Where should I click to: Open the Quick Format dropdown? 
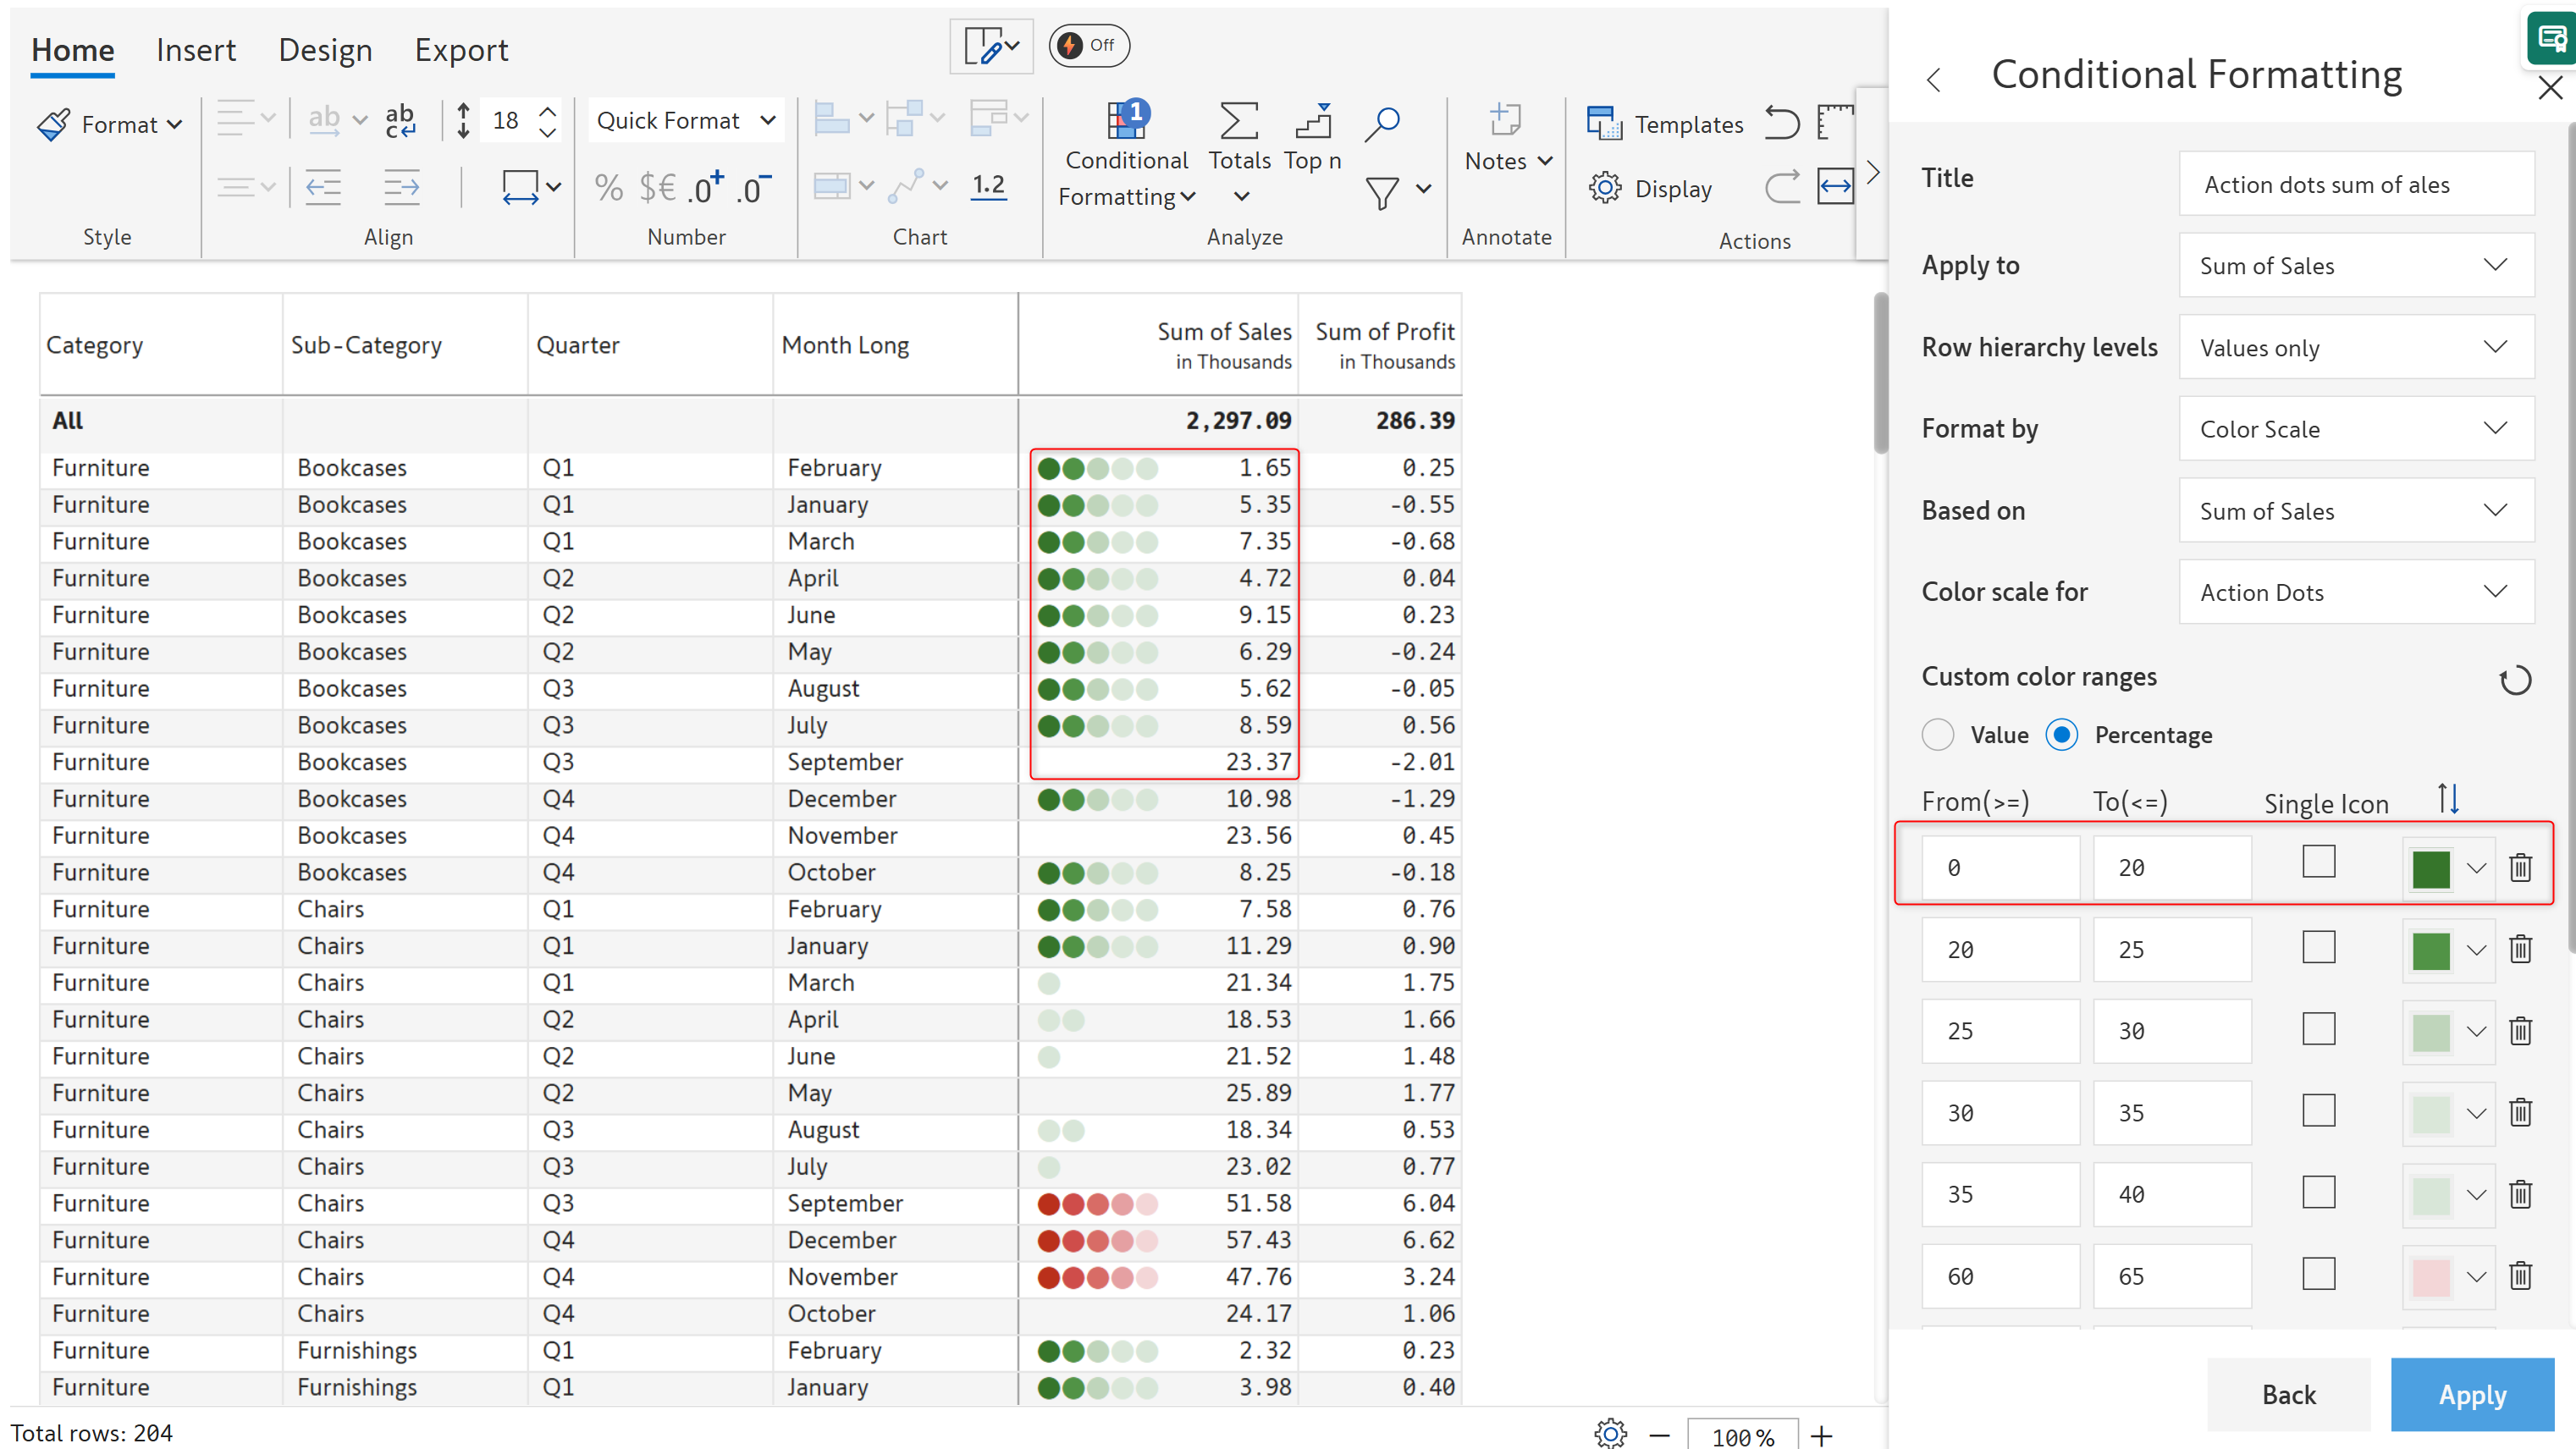[685, 121]
